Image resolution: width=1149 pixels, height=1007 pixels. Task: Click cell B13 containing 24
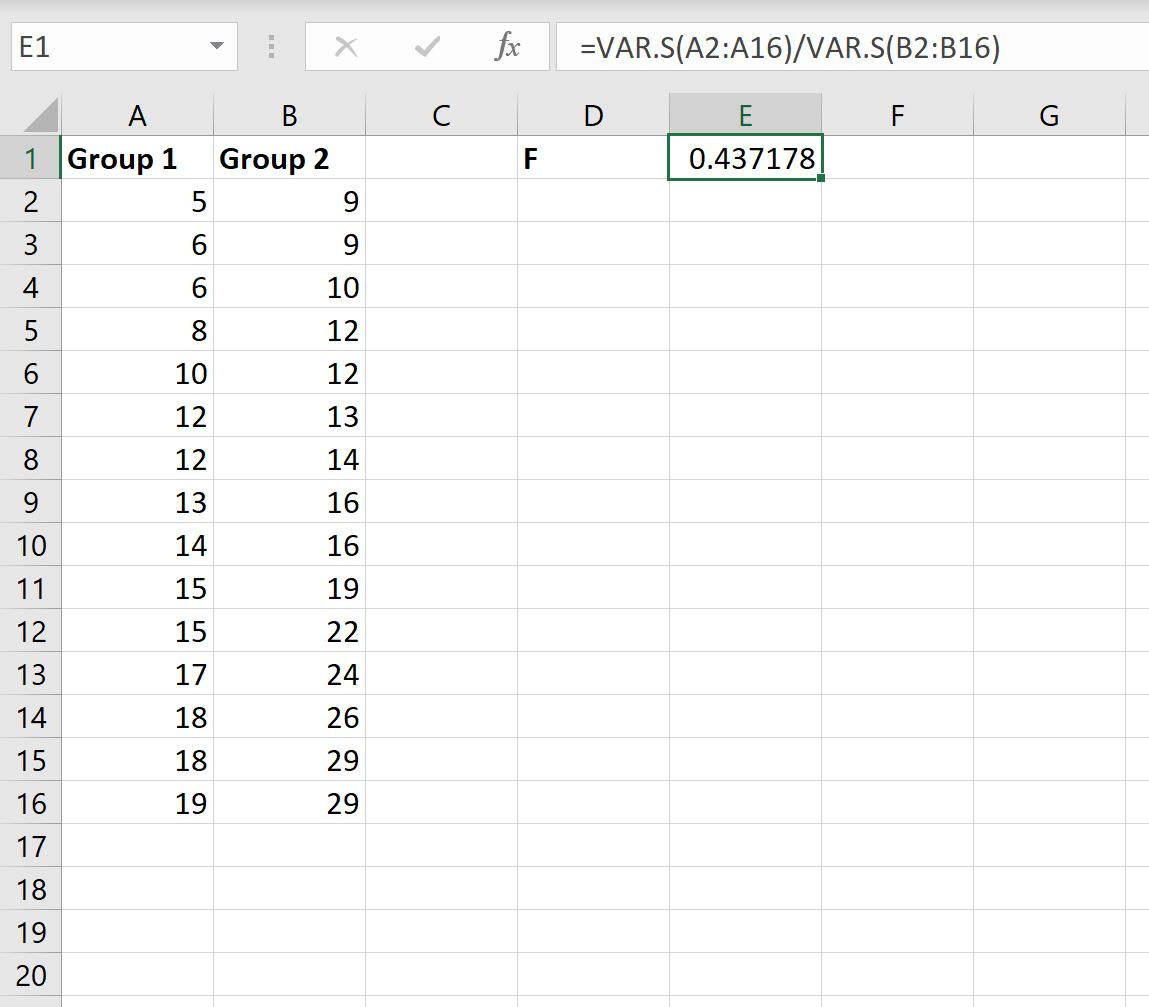pyautogui.click(x=289, y=674)
